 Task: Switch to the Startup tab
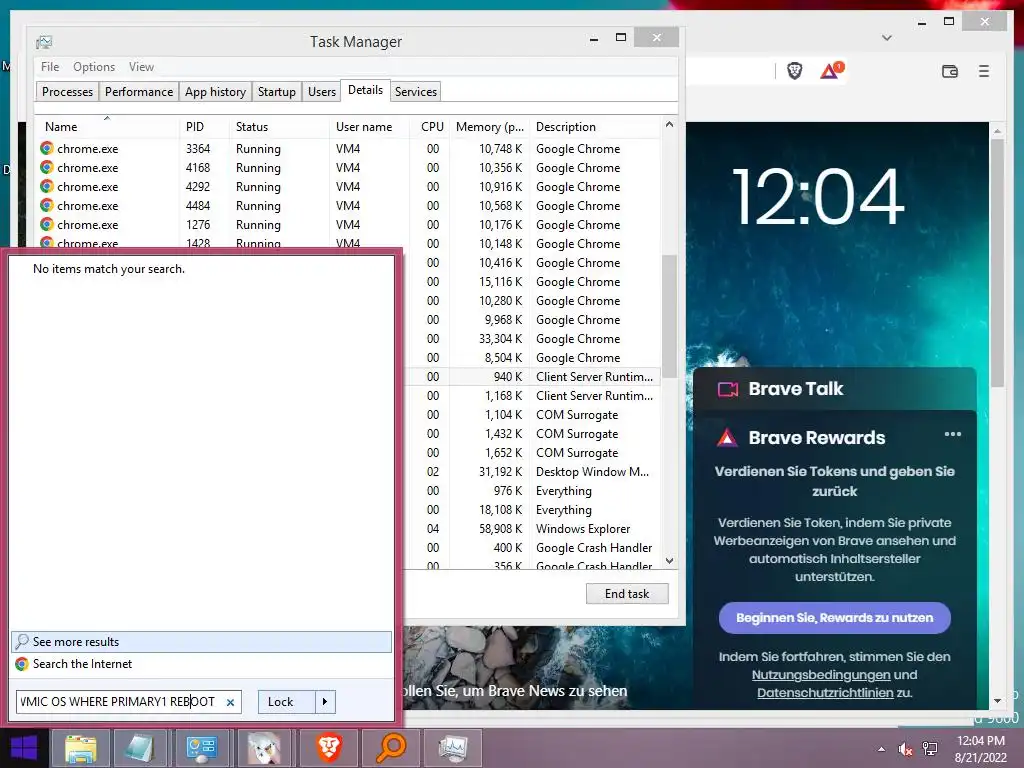[x=277, y=91]
